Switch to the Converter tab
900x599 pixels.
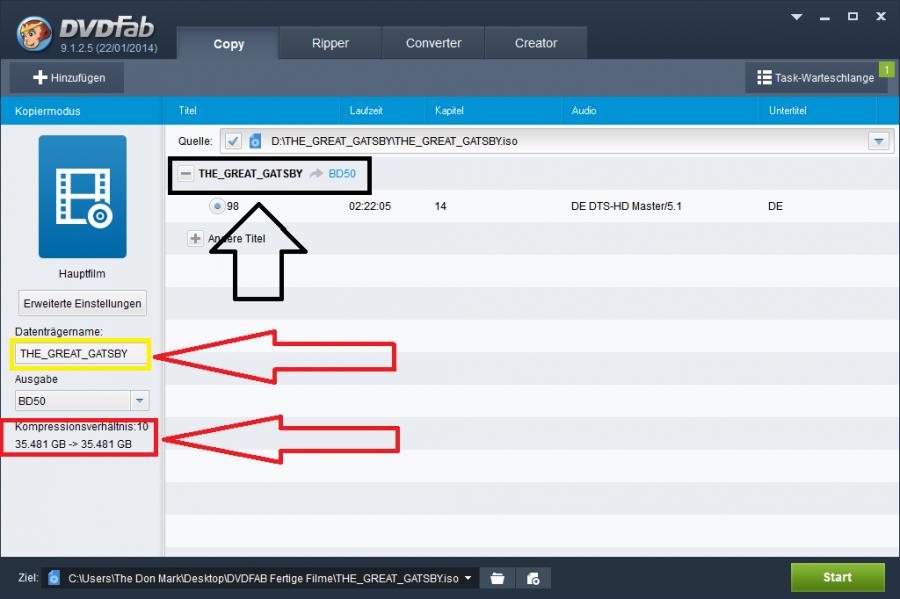click(x=433, y=43)
